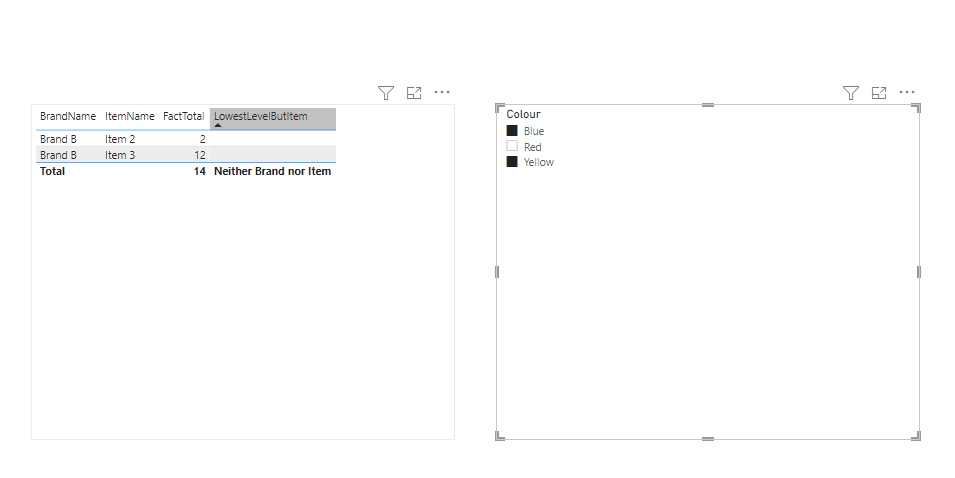Click the FactTotal value 12
955x478 pixels.
200,155
